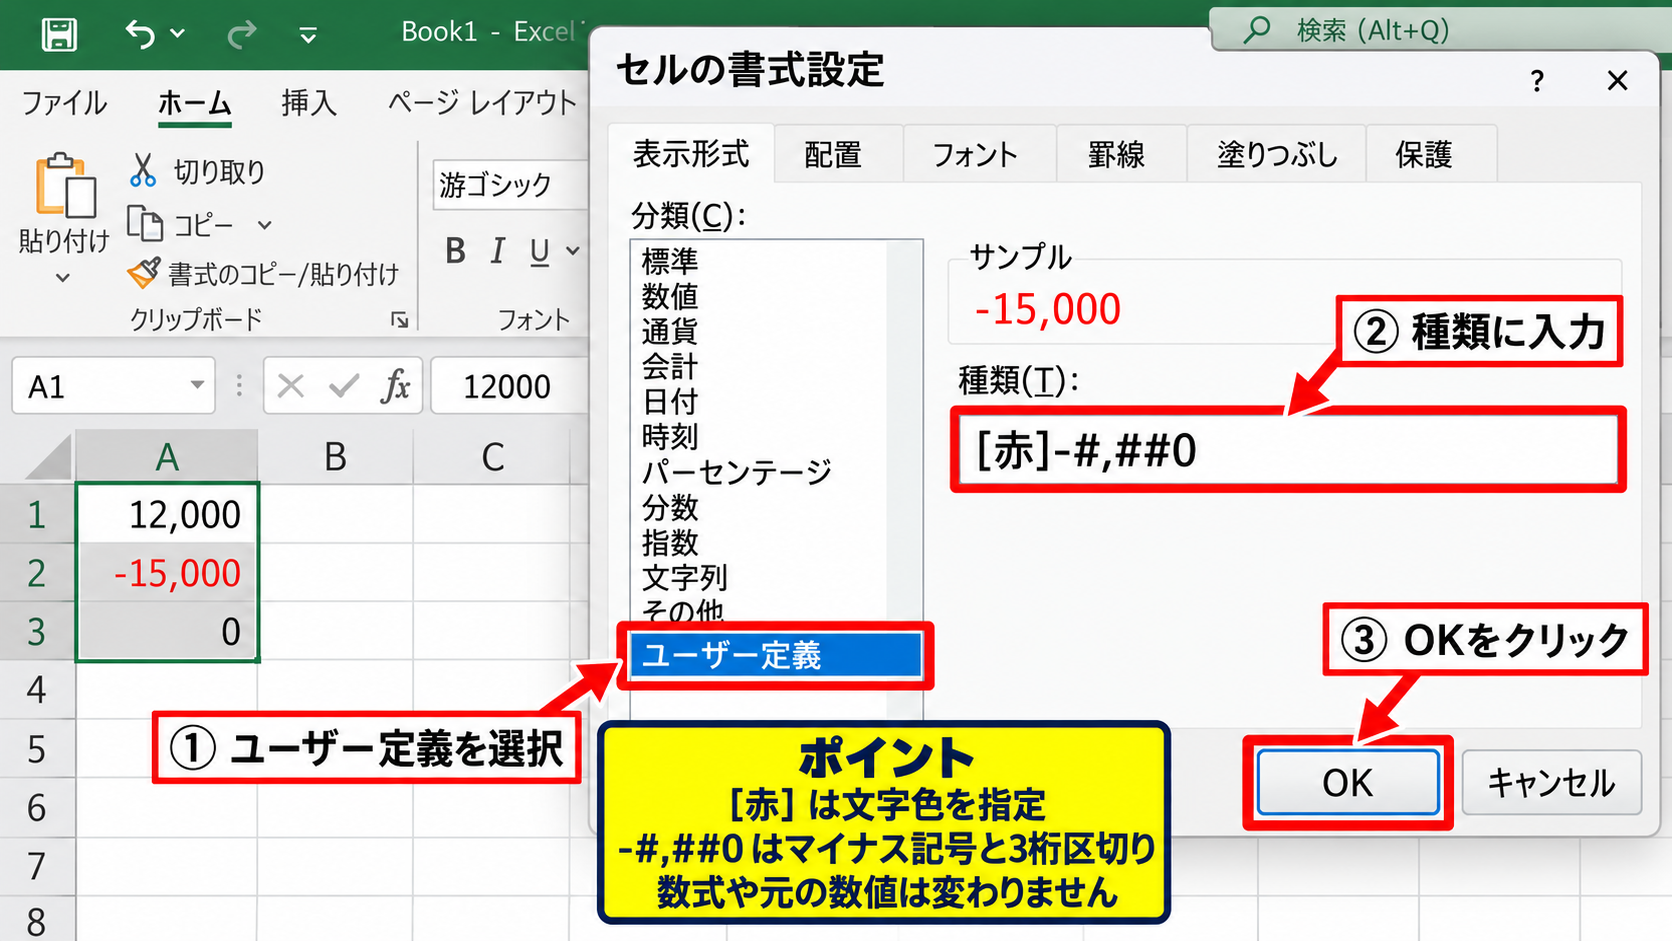Screen dimensions: 1672x941
Task: Click the formula bar Enter checkmark
Action: point(344,385)
